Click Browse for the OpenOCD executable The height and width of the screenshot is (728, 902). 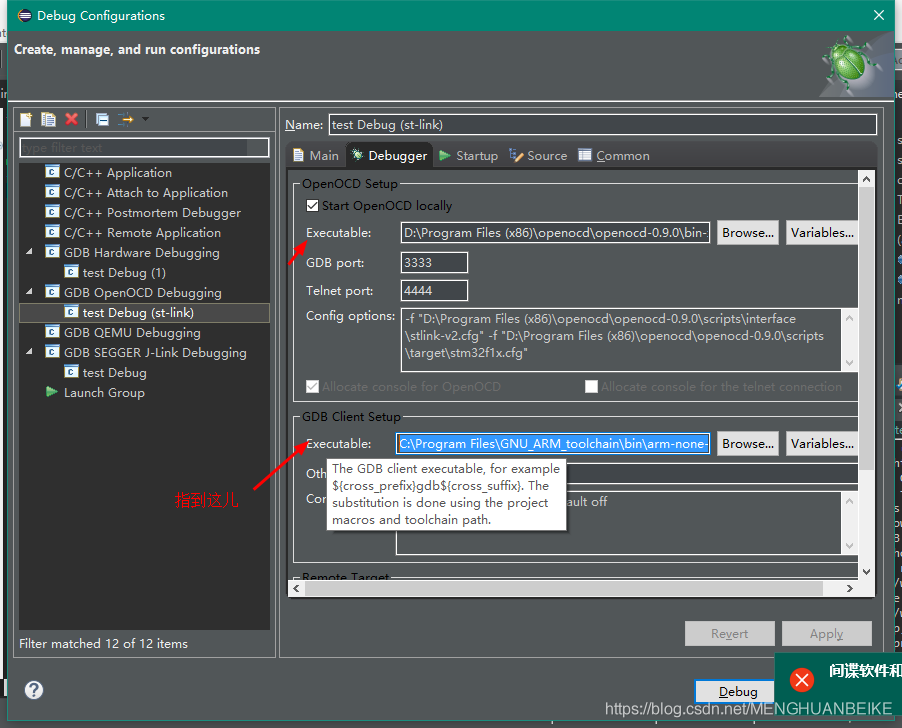(x=747, y=233)
